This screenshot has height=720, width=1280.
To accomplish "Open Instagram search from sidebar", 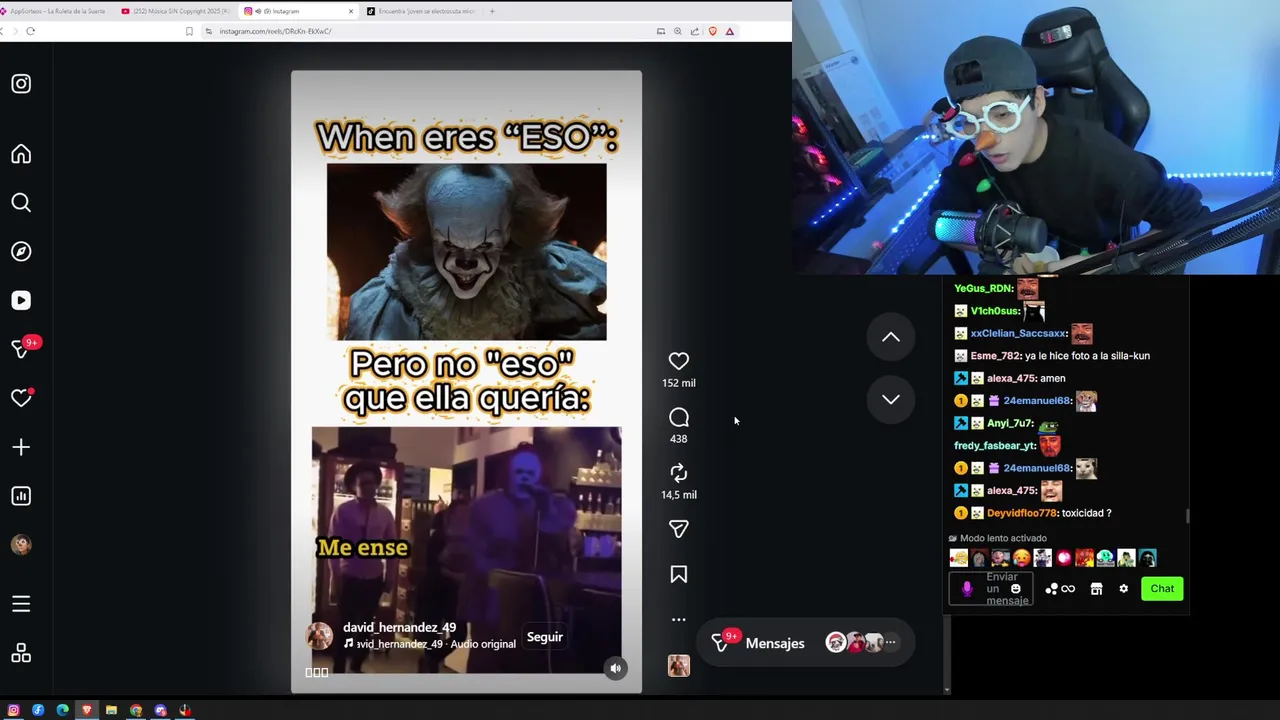I will coord(21,203).
